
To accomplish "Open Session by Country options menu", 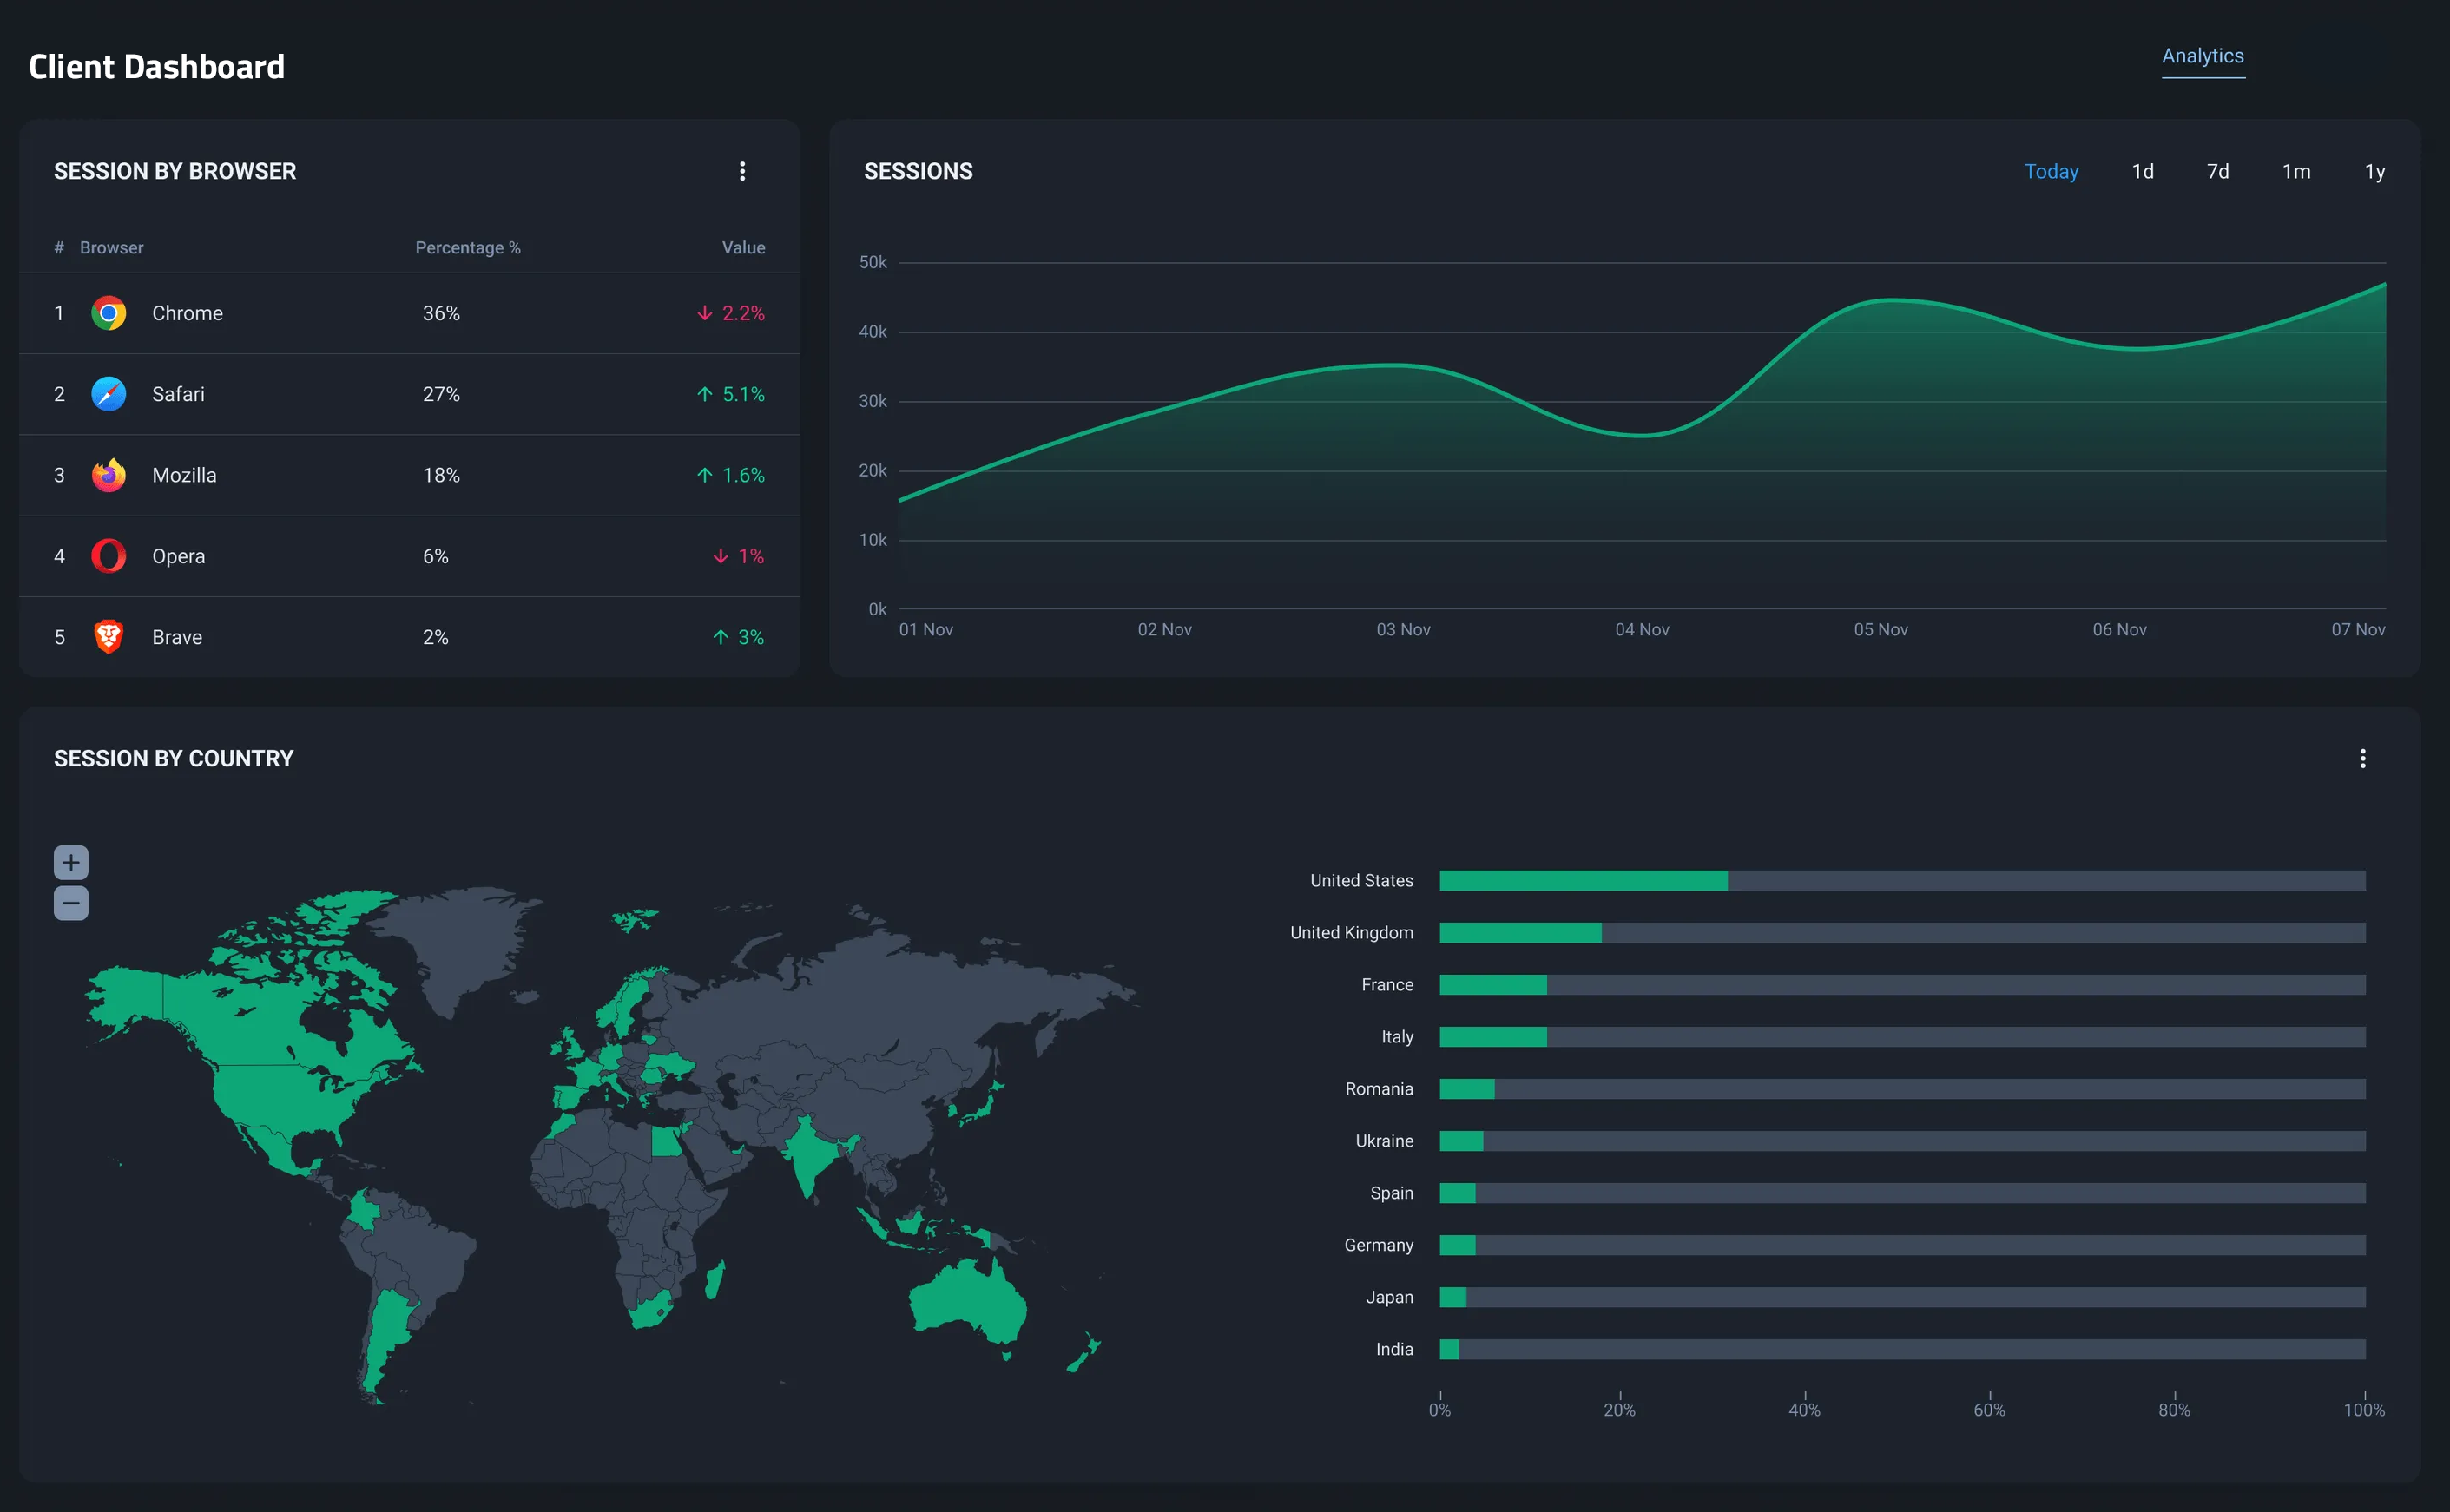I will [2362, 758].
